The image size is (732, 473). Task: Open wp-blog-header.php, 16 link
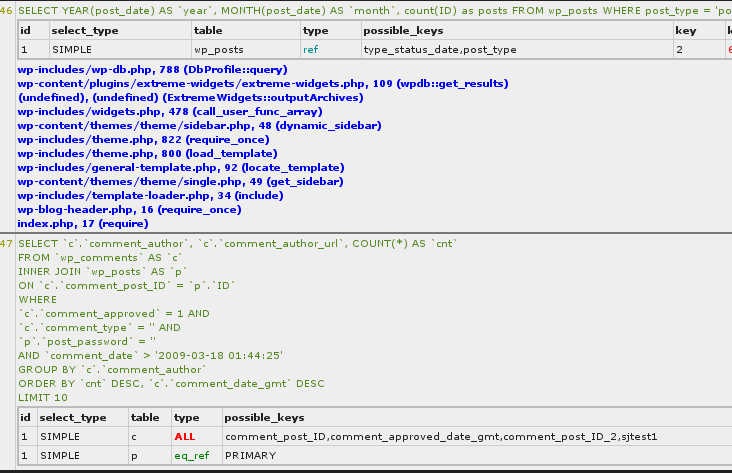[x=129, y=210]
